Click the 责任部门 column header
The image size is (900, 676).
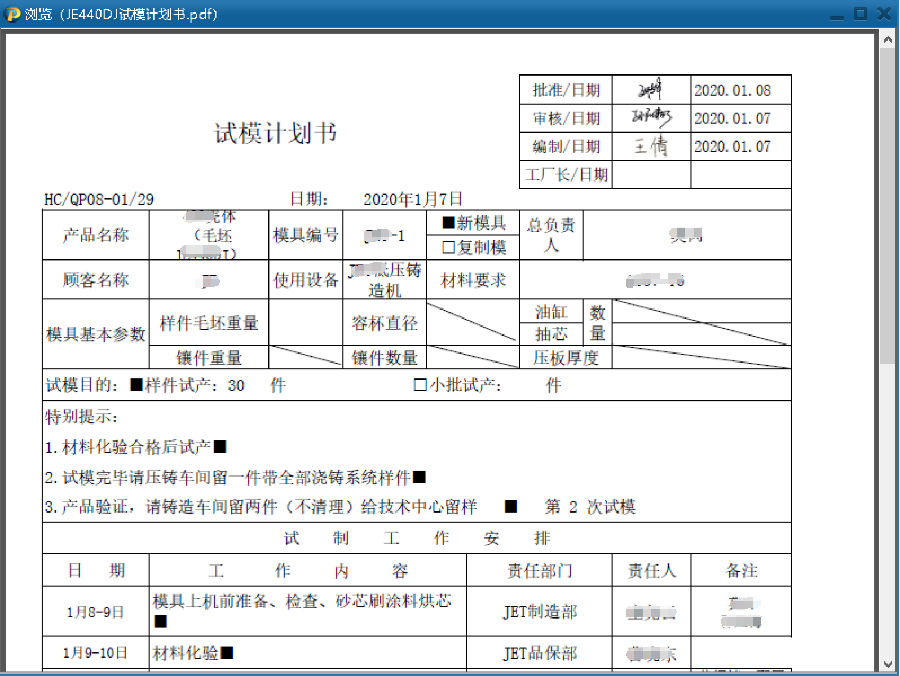pos(538,571)
